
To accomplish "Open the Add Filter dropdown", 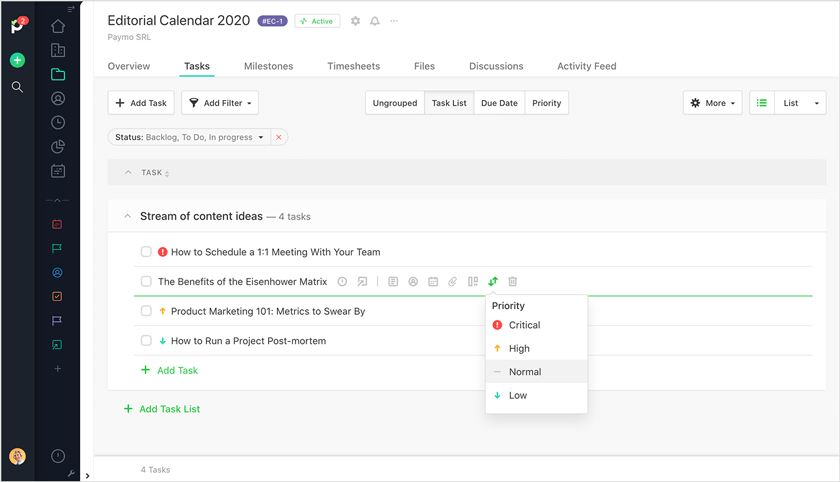I will tap(220, 103).
